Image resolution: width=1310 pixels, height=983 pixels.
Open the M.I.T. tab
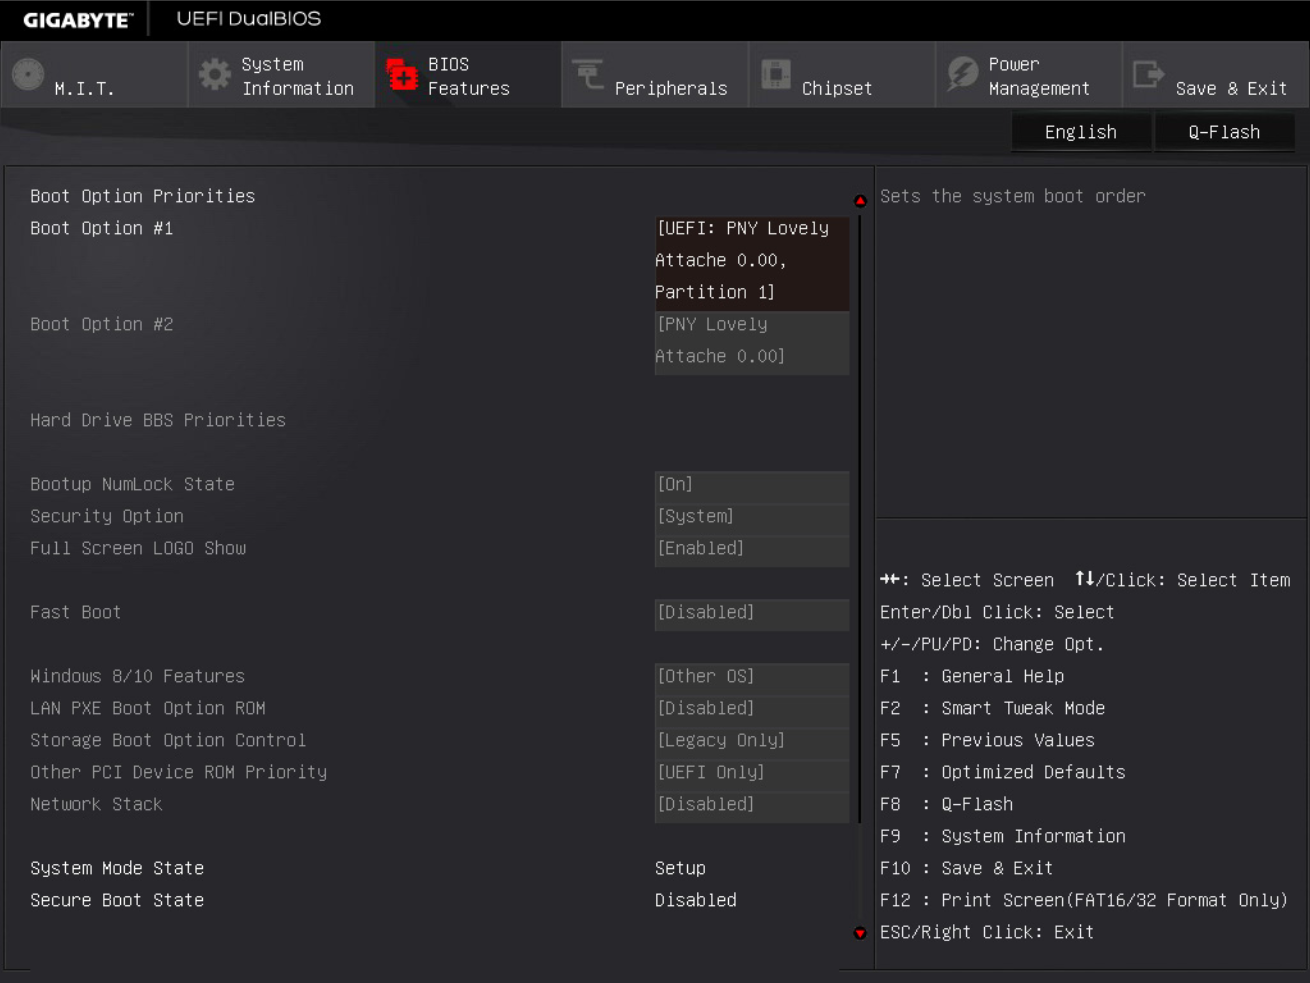pos(94,75)
